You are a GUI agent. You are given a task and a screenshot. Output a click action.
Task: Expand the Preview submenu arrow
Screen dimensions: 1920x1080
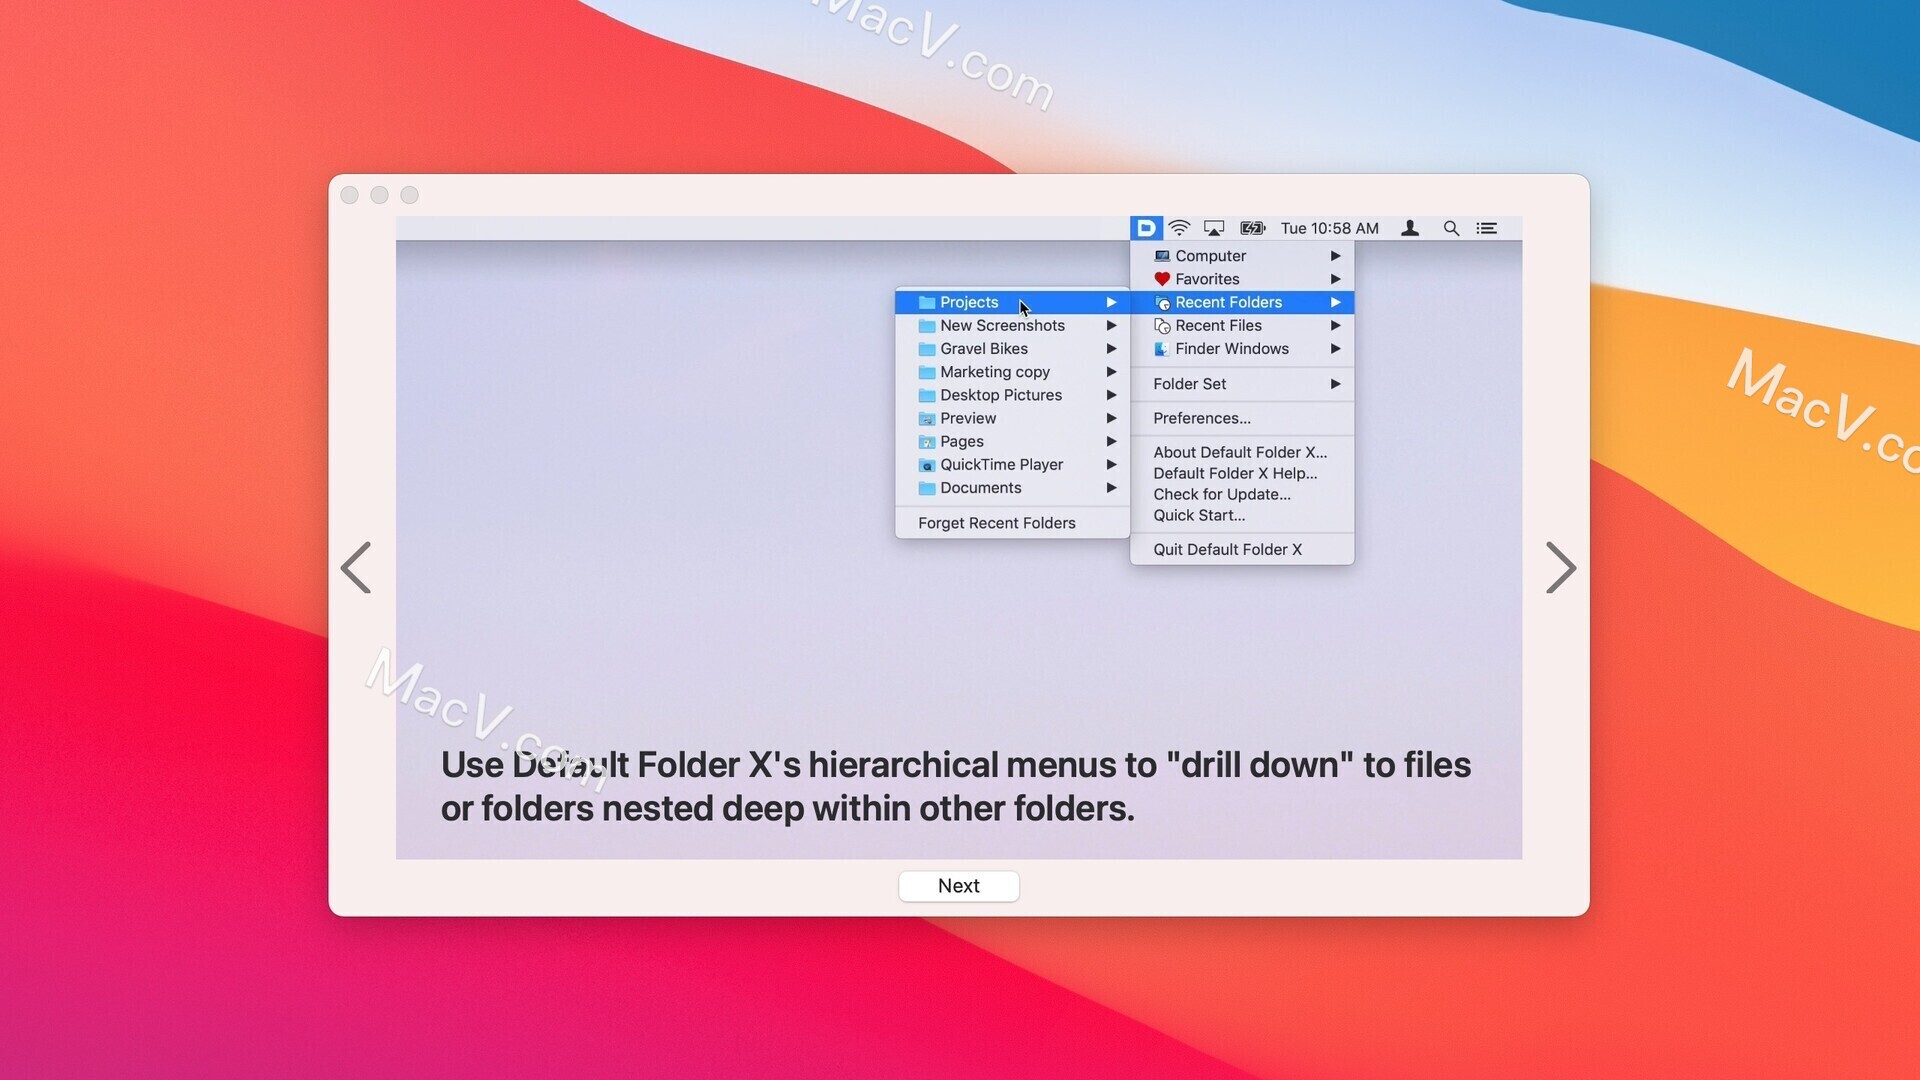tap(1111, 418)
